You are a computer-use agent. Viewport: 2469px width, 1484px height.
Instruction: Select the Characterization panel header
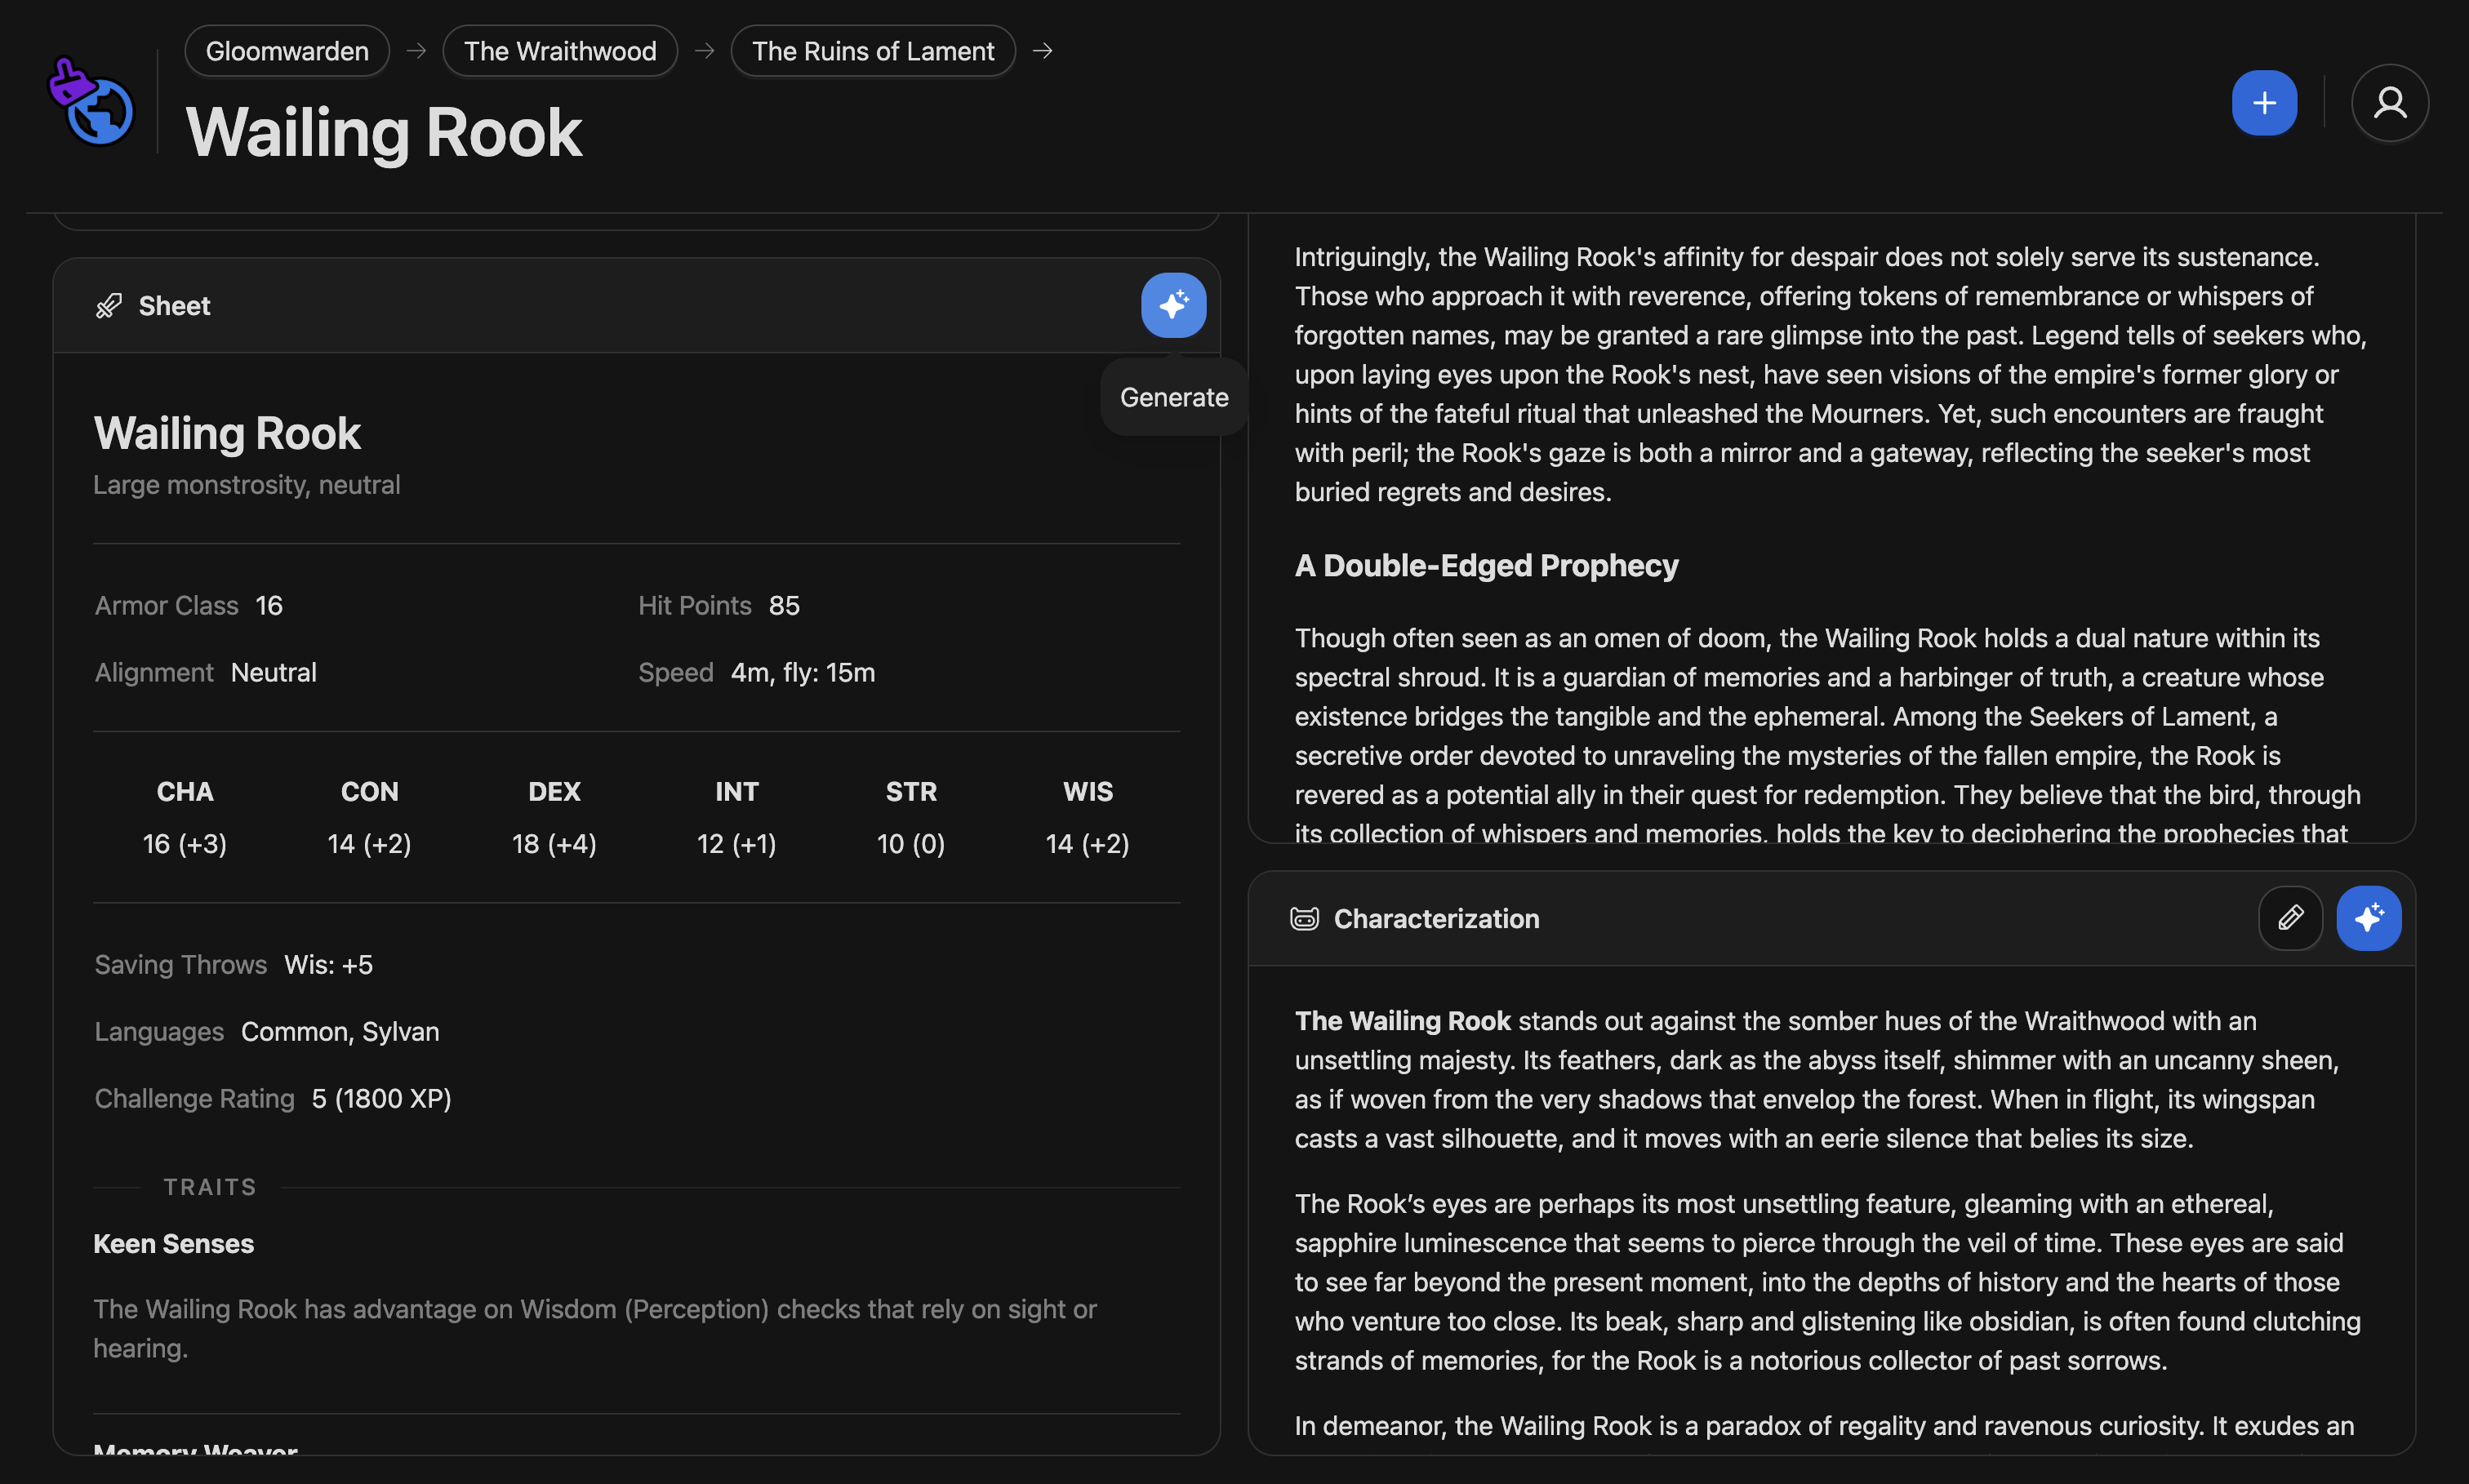[x=1435, y=918]
